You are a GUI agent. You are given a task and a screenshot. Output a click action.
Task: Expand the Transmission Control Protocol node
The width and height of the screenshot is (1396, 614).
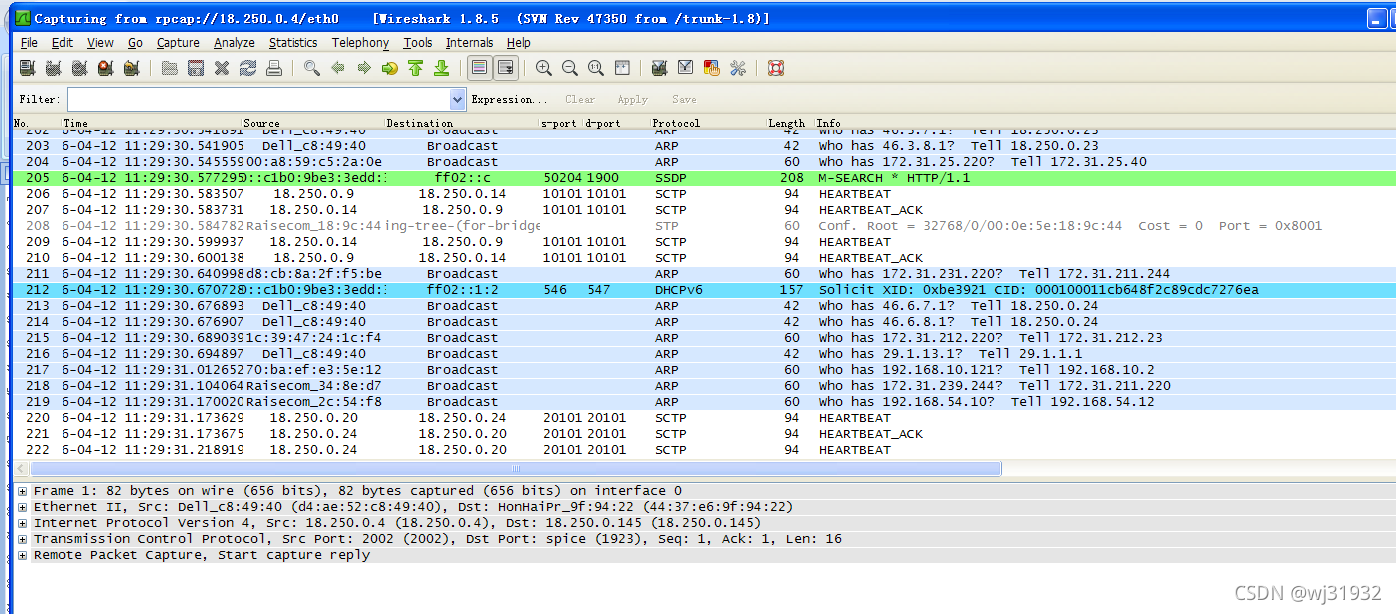coord(23,539)
